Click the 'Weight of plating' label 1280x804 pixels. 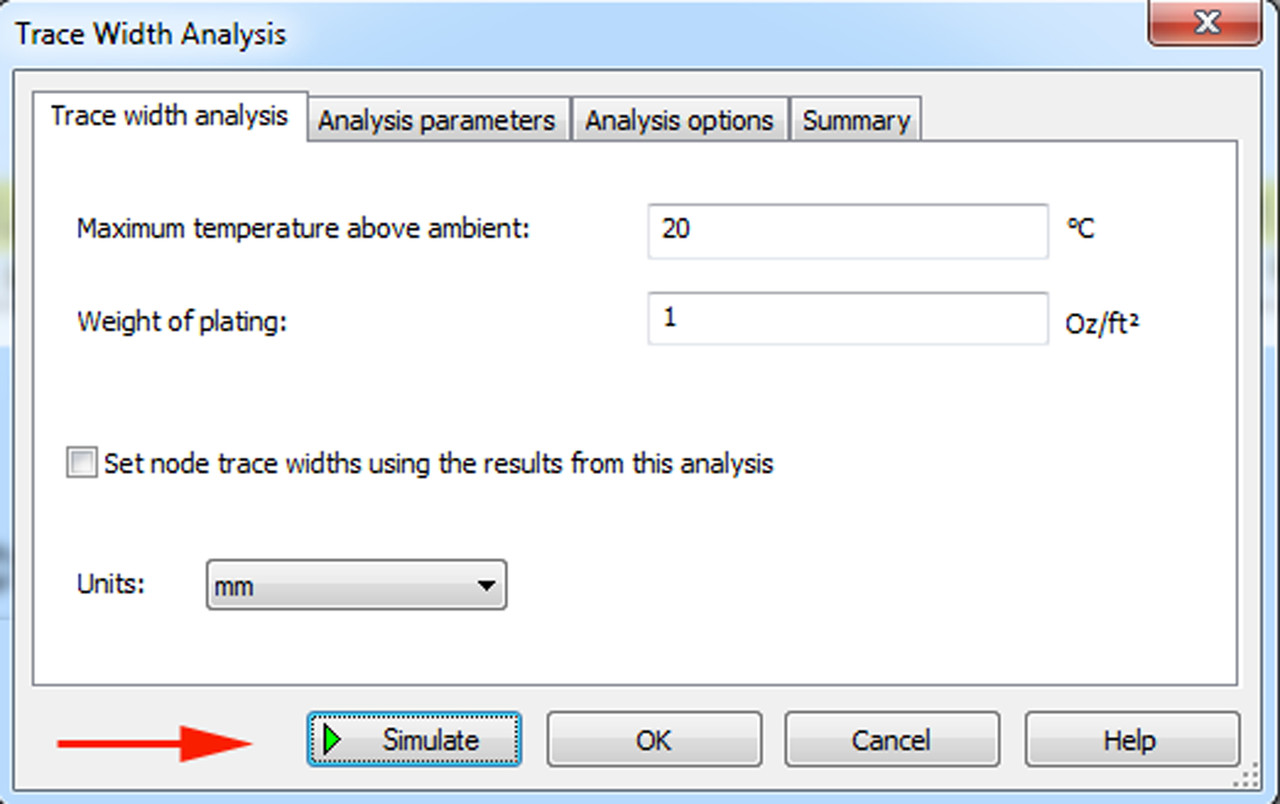[182, 323]
